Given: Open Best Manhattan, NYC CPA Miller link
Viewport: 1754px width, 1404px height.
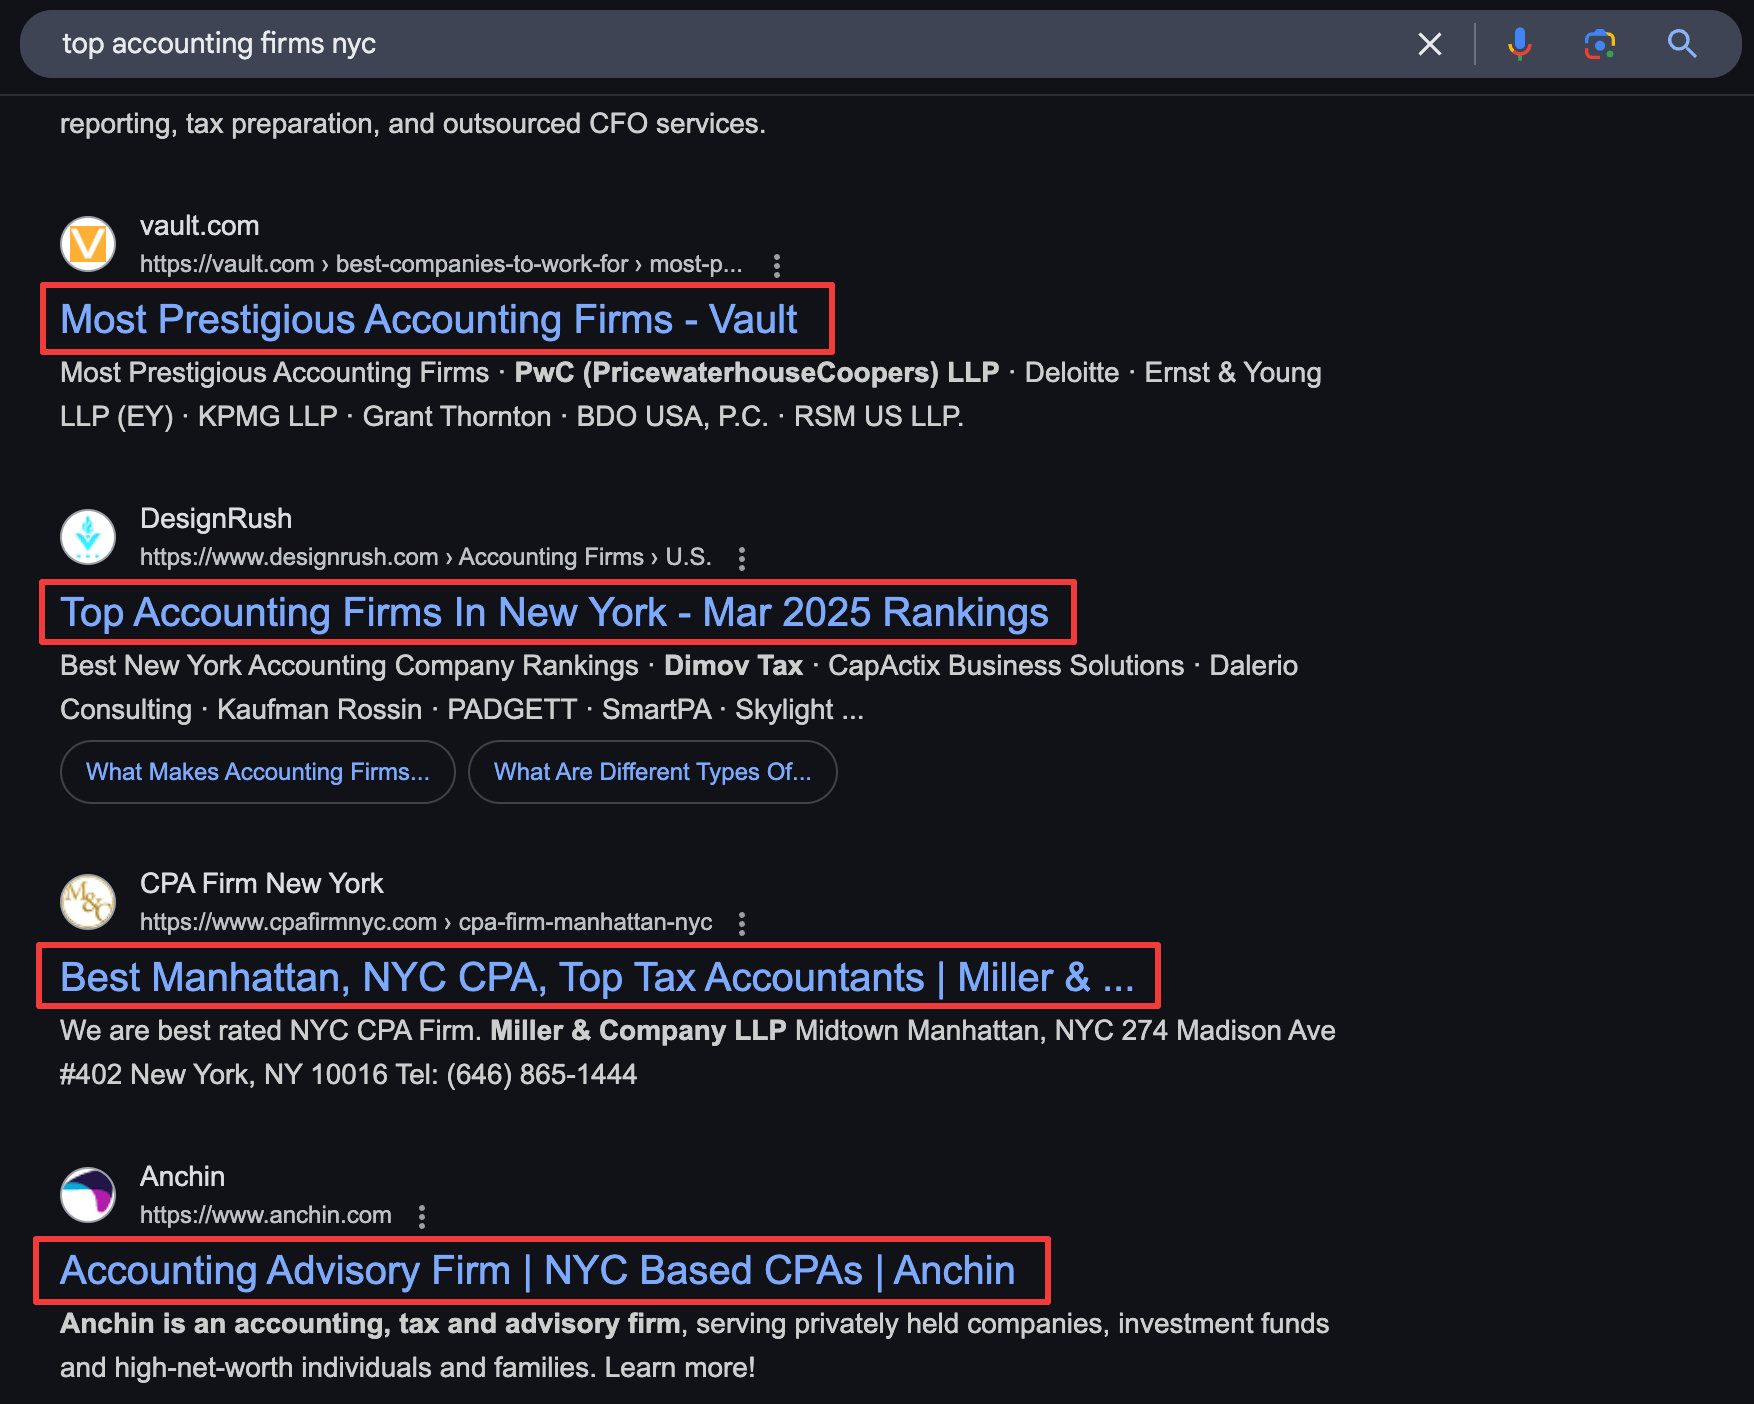Looking at the screenshot, I should (x=597, y=978).
